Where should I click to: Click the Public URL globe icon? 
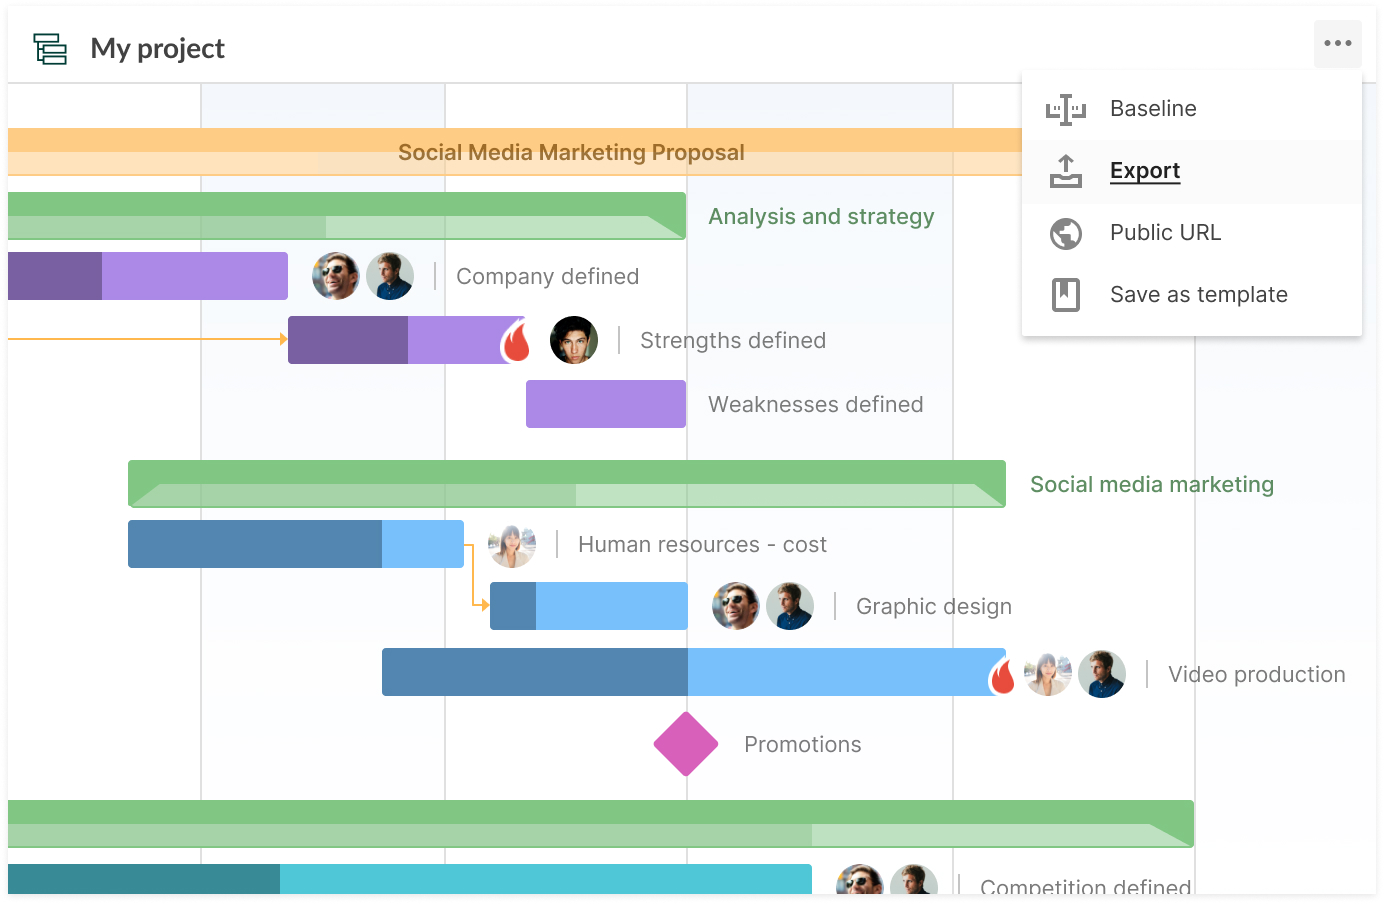pos(1066,233)
